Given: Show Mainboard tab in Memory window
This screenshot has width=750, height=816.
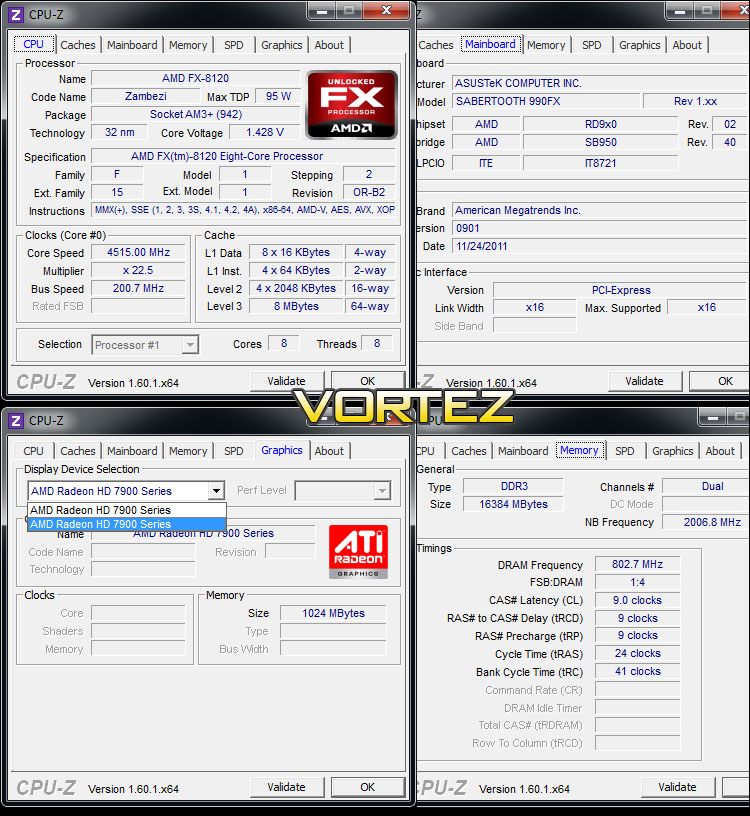Looking at the screenshot, I should coord(523,451).
